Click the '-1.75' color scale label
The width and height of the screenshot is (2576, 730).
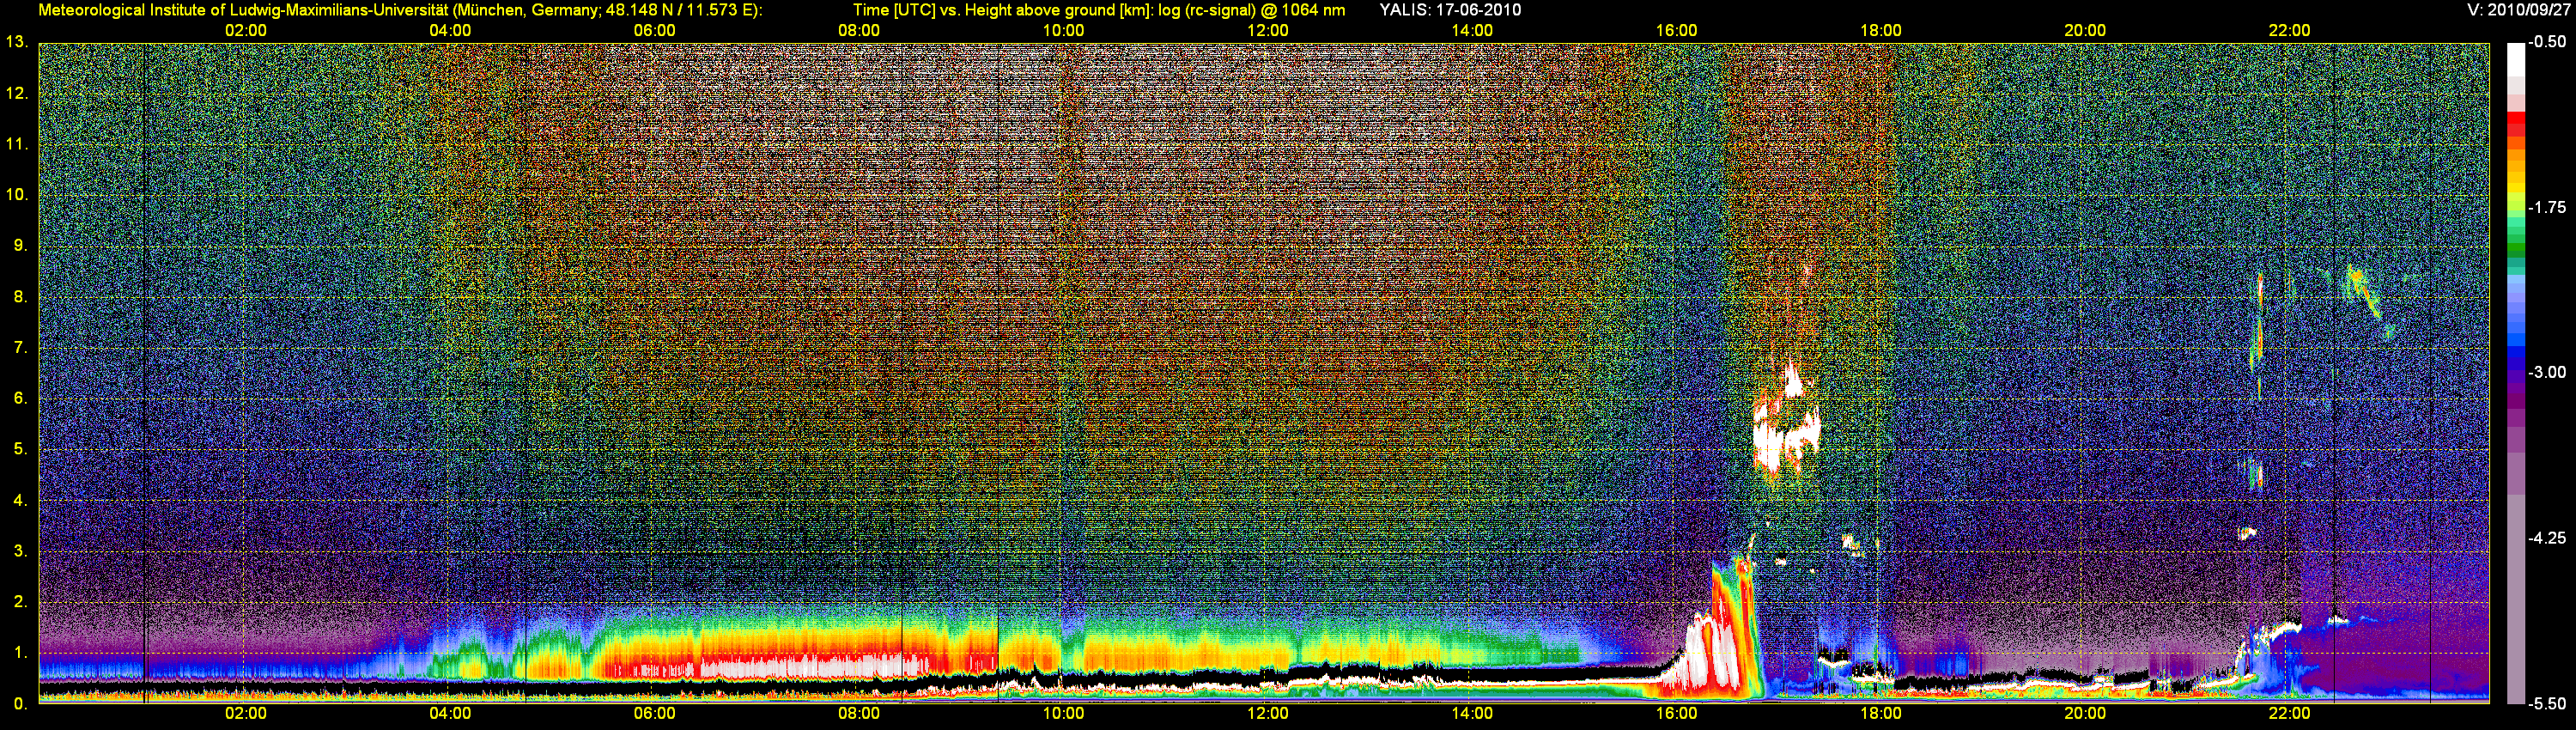(2547, 207)
